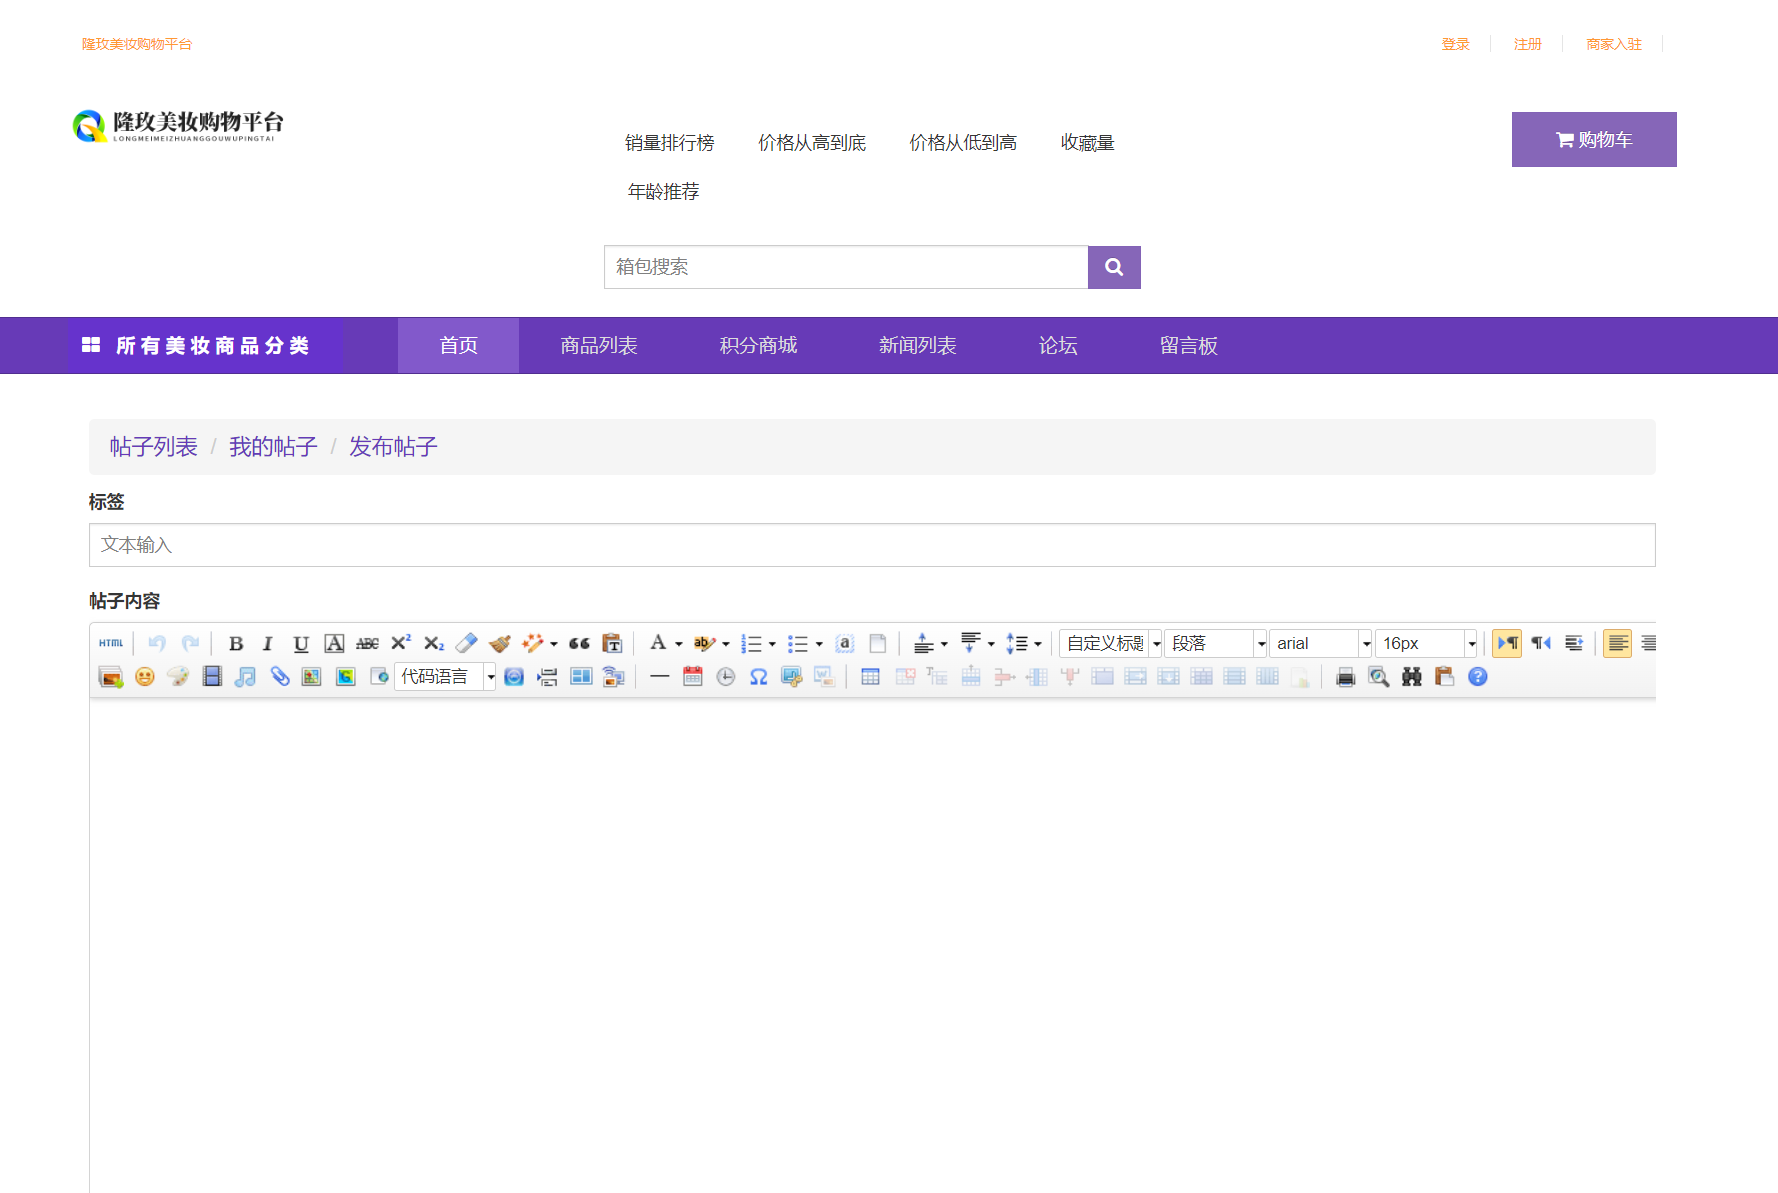1778x1193 pixels.
Task: Apply bold formatting in editor
Action: 236,643
